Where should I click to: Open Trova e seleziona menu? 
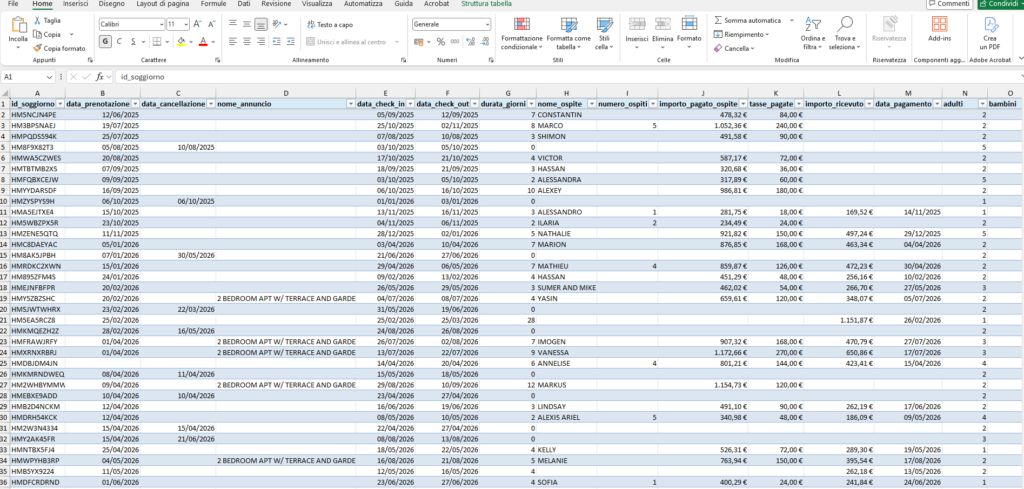[x=845, y=34]
